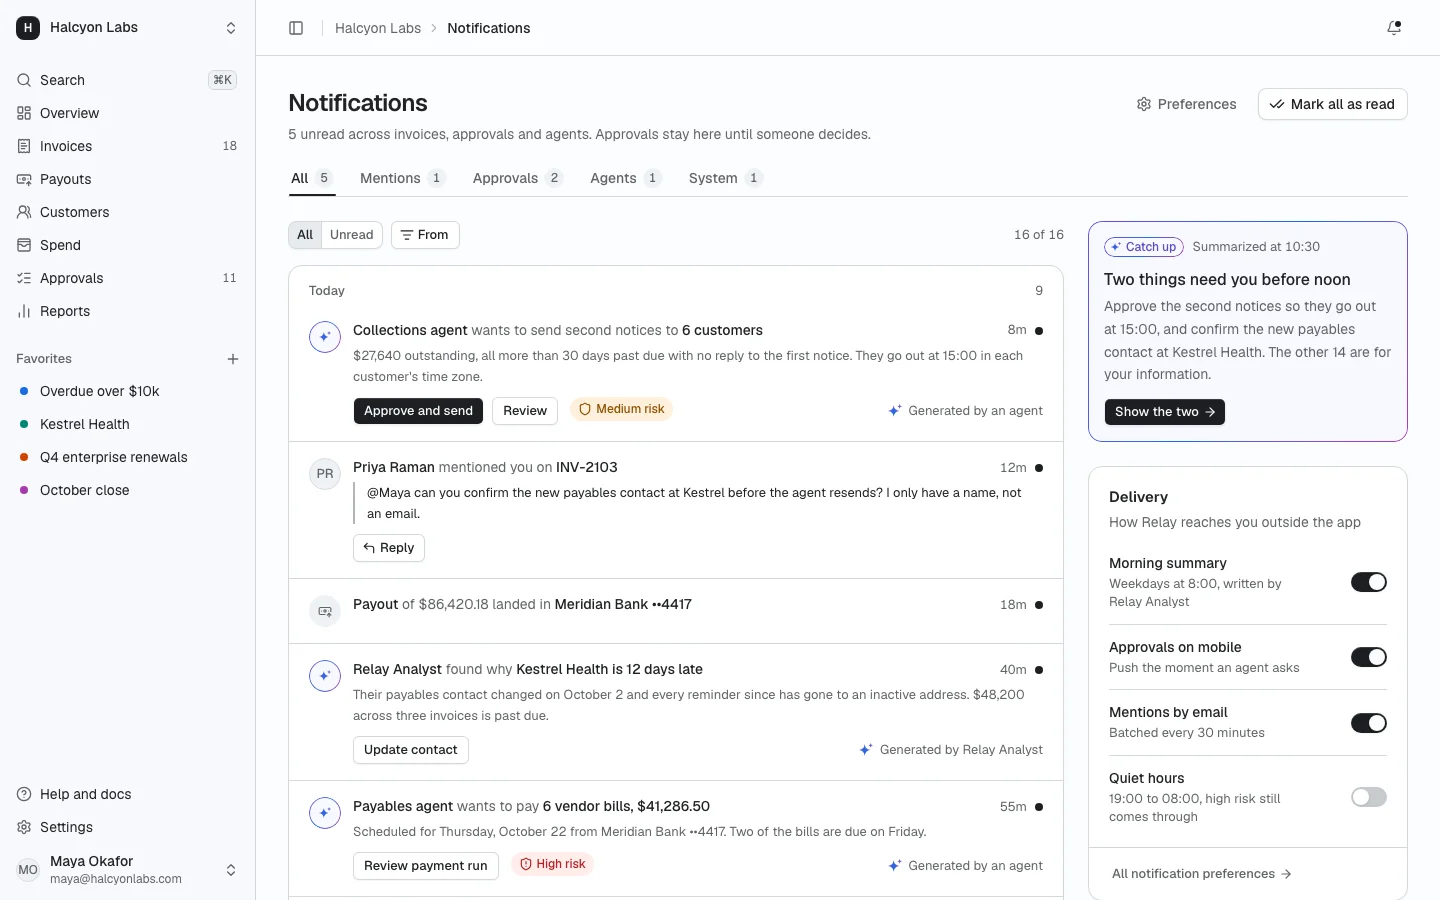Open the Overdue over $10k favorite
The height and width of the screenshot is (900, 1440).
128,391
